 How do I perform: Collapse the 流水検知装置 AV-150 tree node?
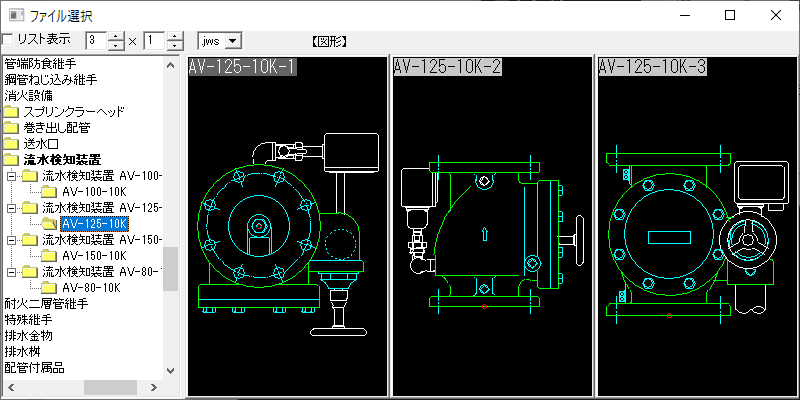(11, 240)
